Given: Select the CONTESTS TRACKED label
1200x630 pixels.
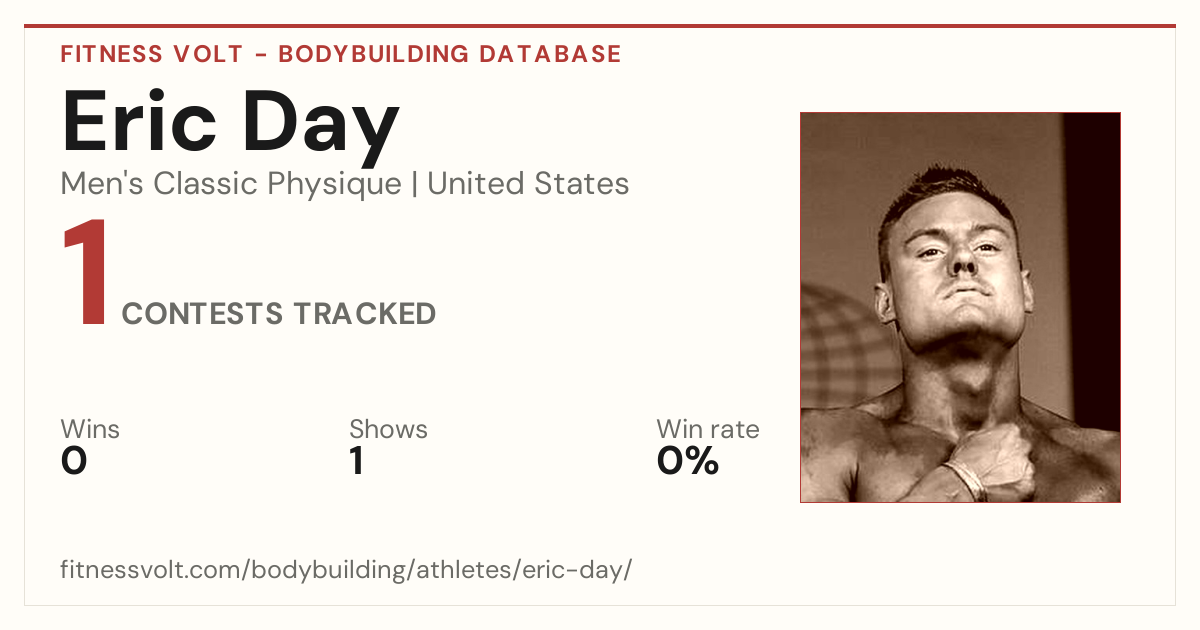Looking at the screenshot, I should point(279,314).
